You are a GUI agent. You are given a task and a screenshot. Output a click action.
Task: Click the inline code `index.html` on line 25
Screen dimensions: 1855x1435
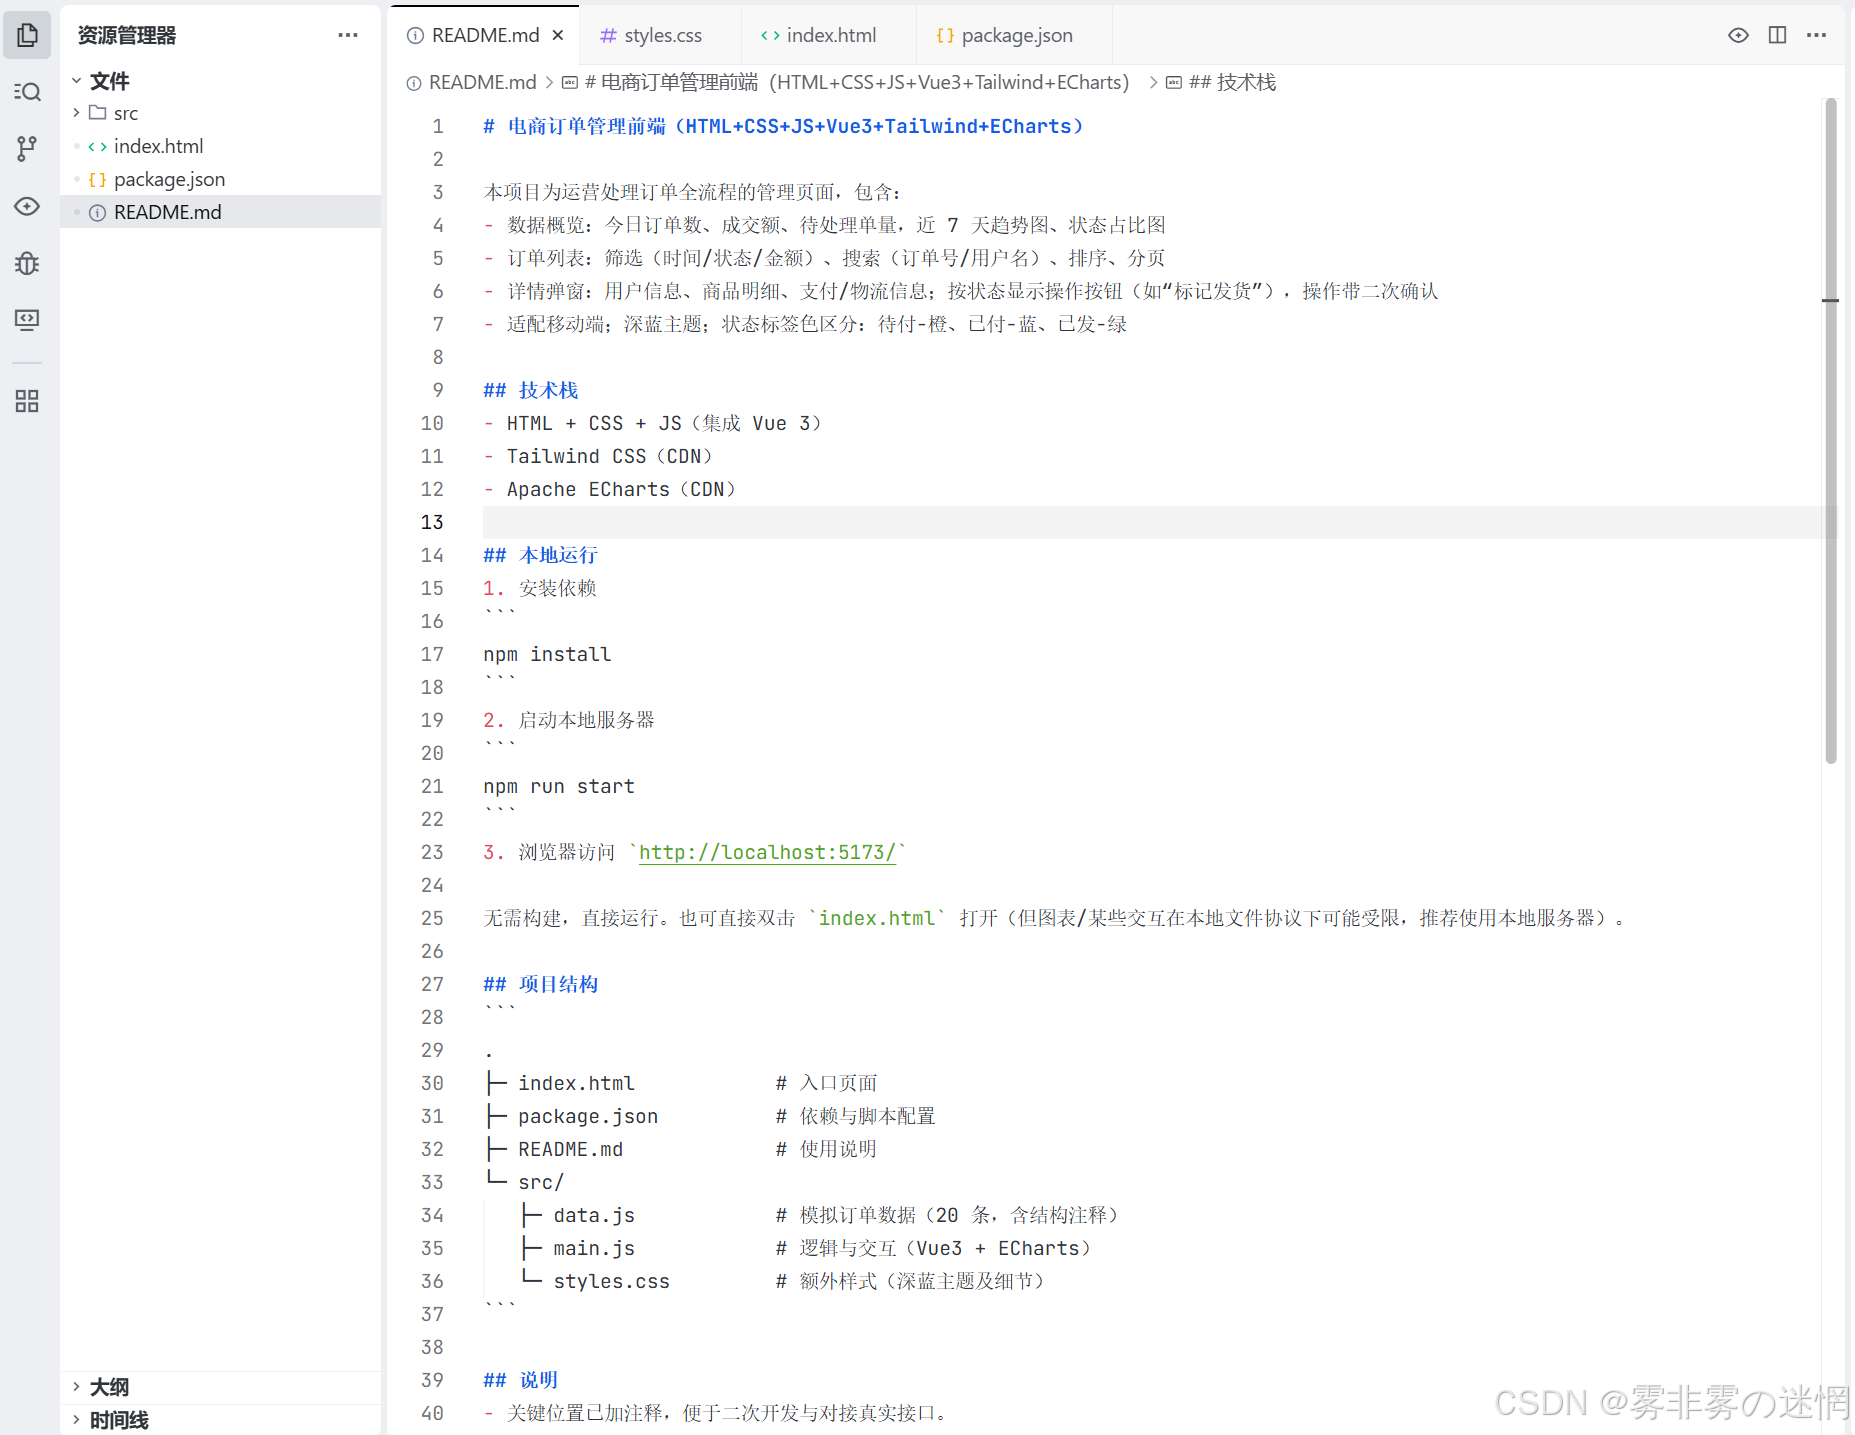pos(877,918)
